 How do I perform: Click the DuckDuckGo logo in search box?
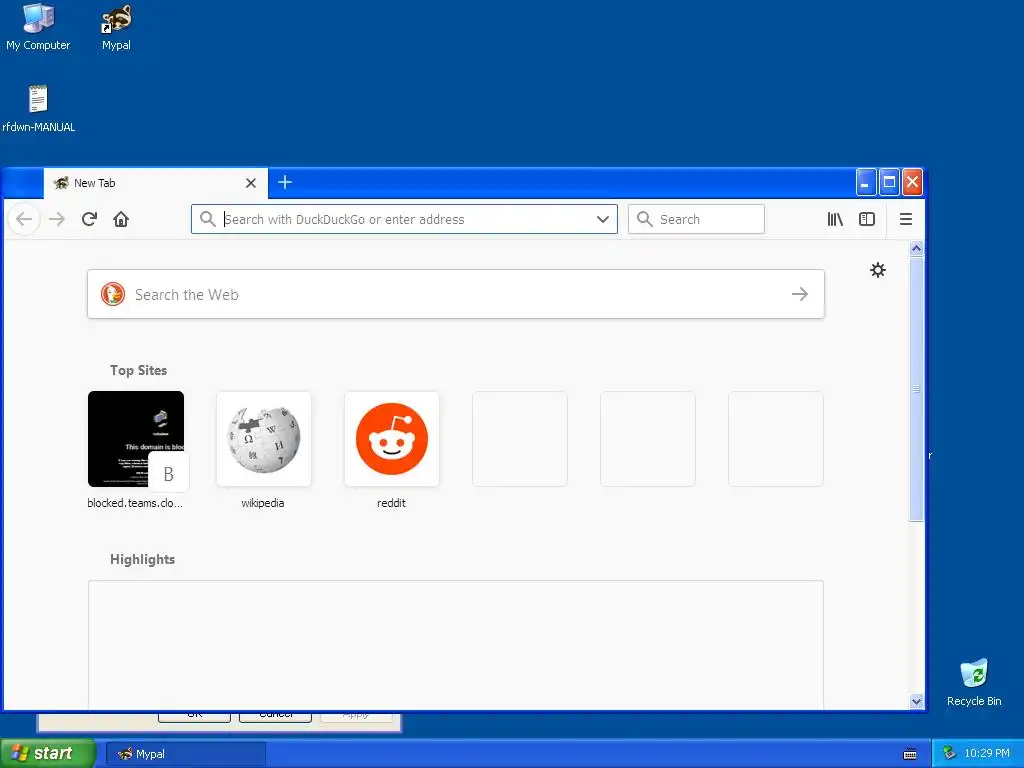(113, 295)
